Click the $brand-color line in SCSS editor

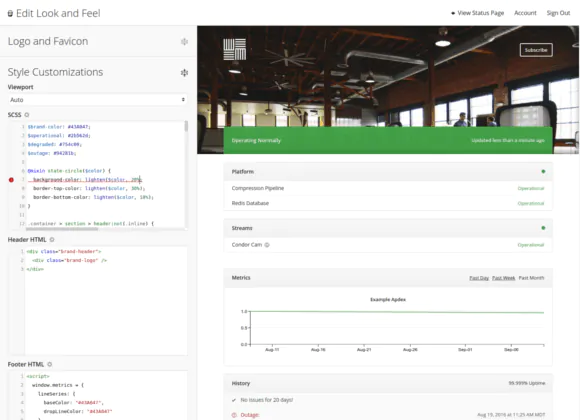tap(59, 127)
